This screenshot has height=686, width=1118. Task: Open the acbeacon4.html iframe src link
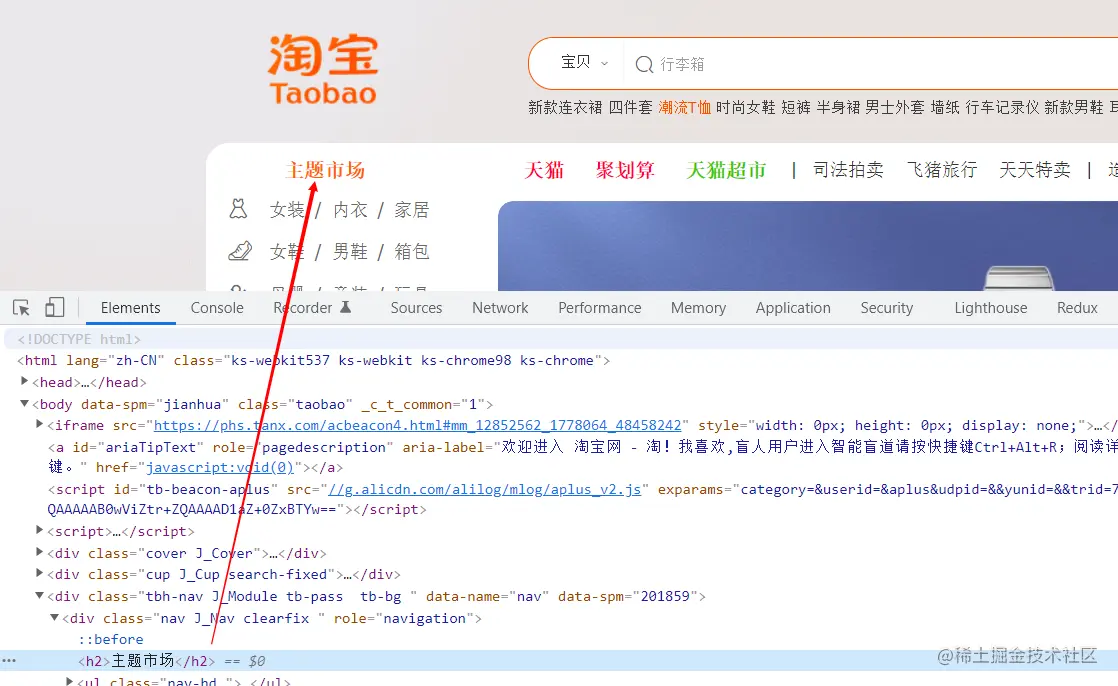coord(417,425)
